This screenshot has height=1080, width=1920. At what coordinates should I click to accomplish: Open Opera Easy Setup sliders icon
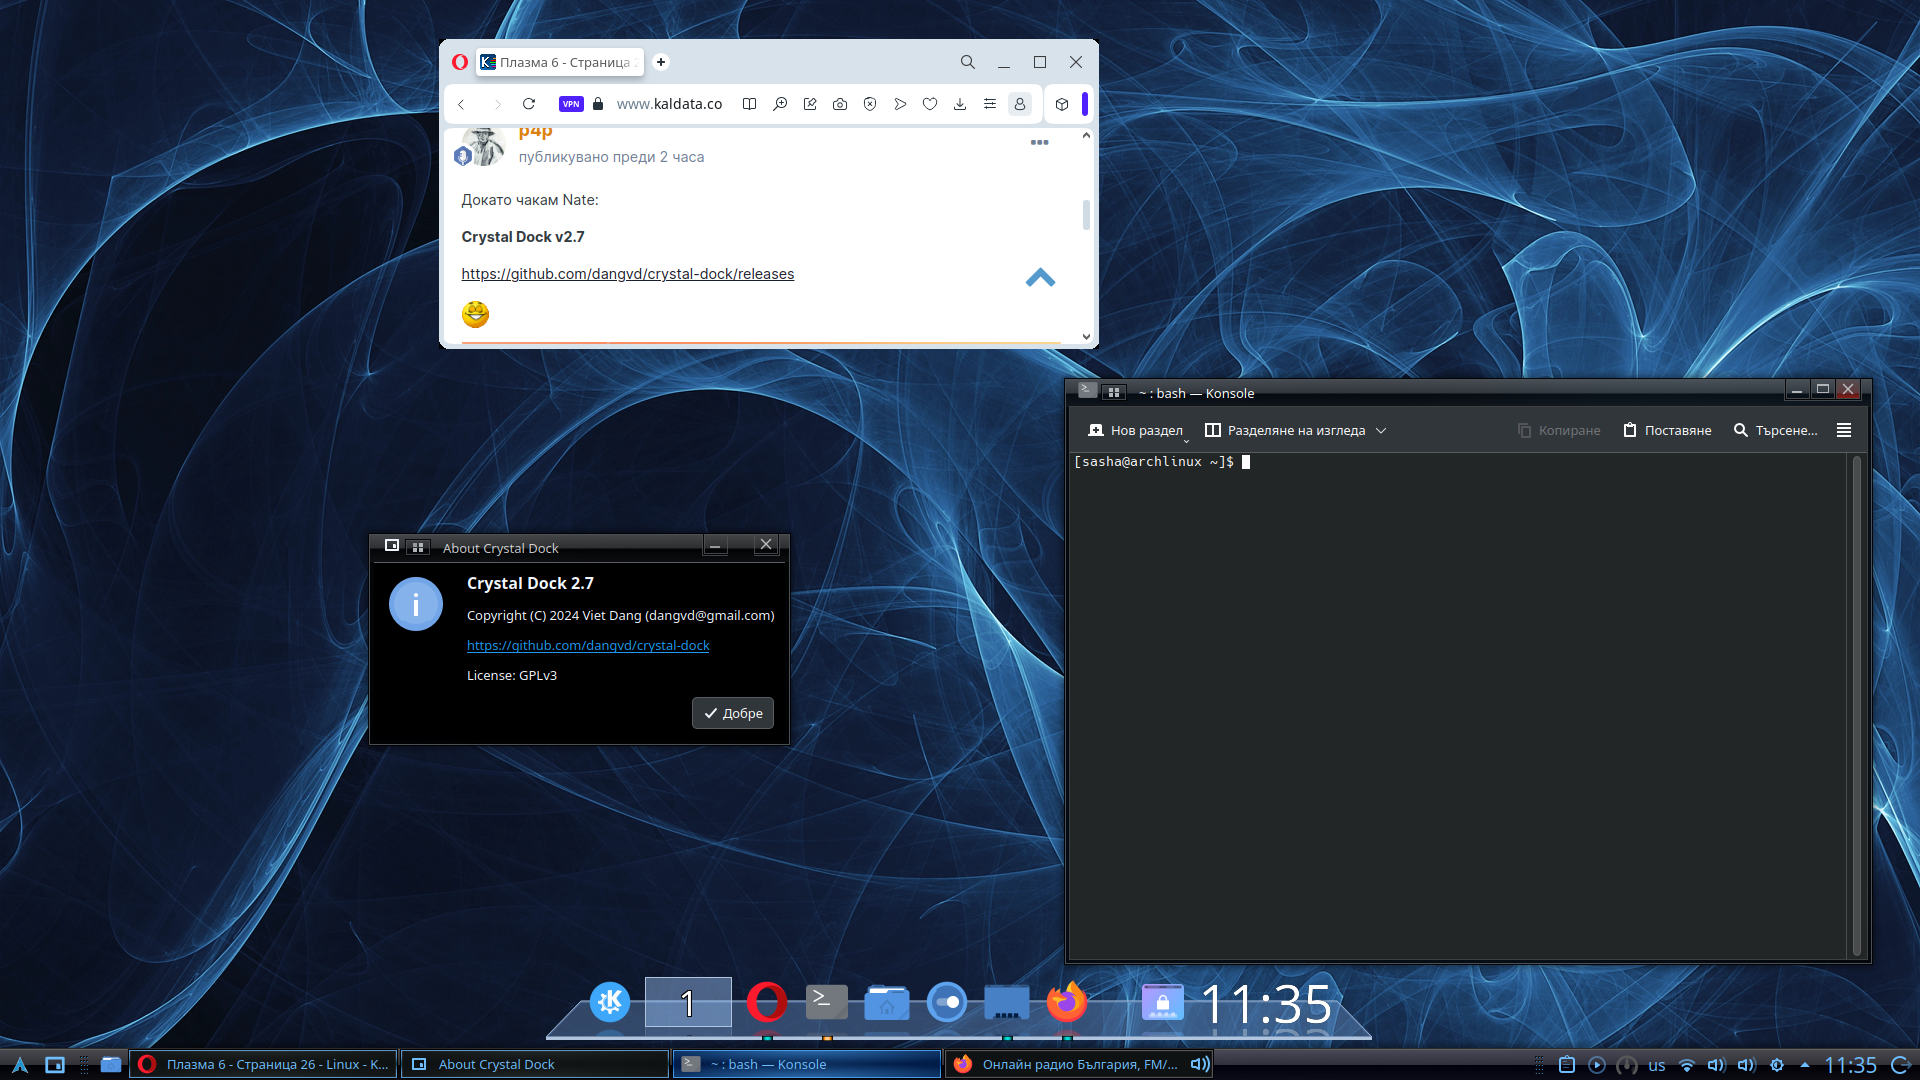990,104
